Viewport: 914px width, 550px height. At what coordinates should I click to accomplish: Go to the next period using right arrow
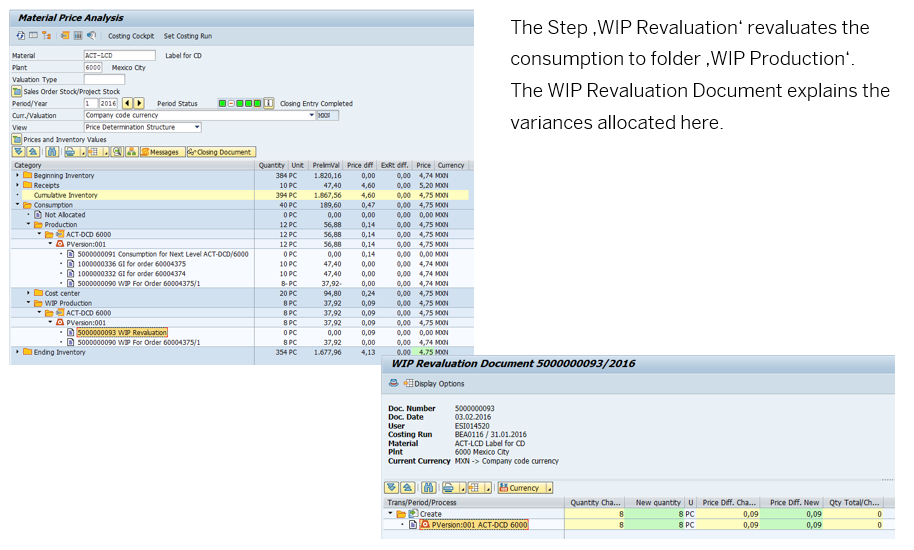139,103
